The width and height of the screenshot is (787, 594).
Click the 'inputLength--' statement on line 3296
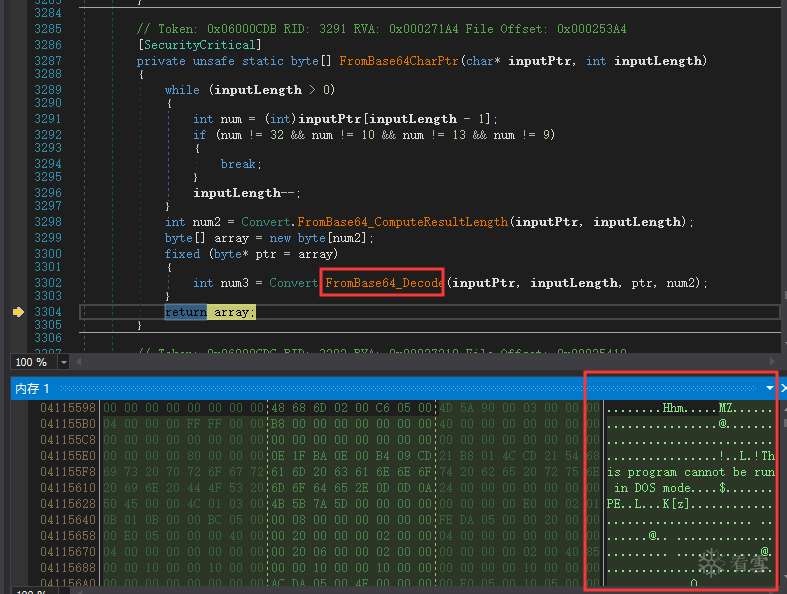(x=246, y=193)
